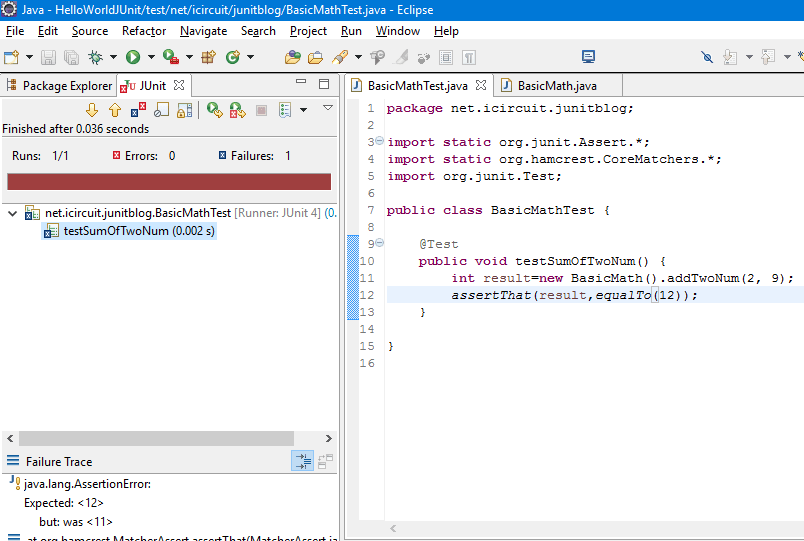Open JUnit view menu triangle
This screenshot has height=541, width=804.
point(328,108)
